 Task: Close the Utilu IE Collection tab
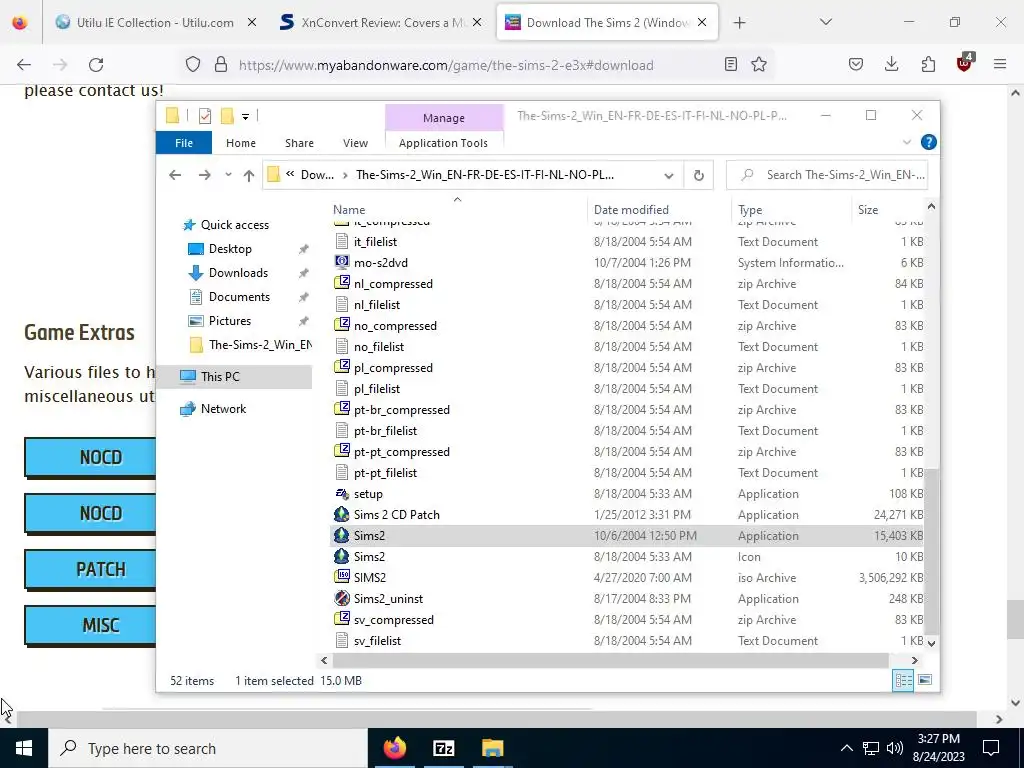[251, 22]
